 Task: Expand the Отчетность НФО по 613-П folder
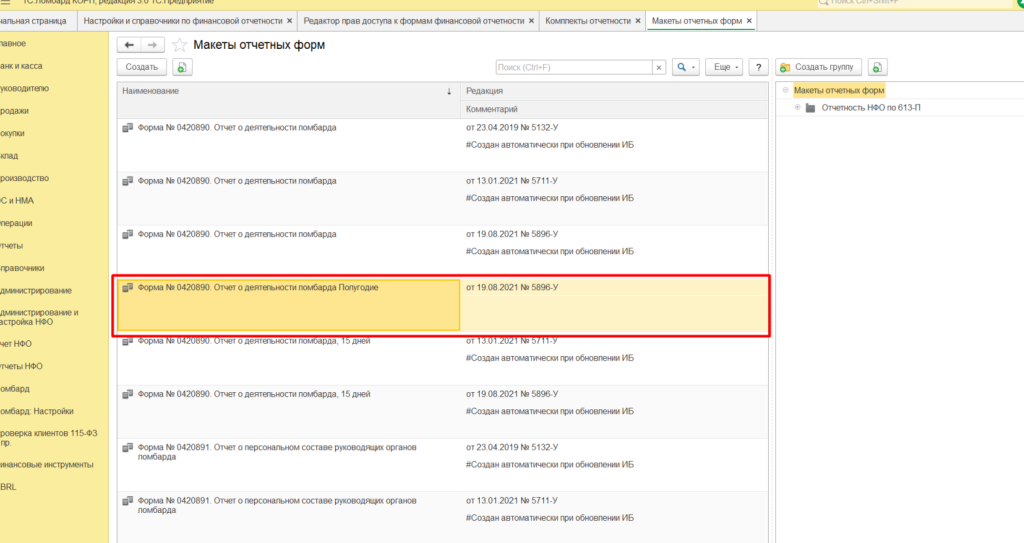[x=797, y=108]
